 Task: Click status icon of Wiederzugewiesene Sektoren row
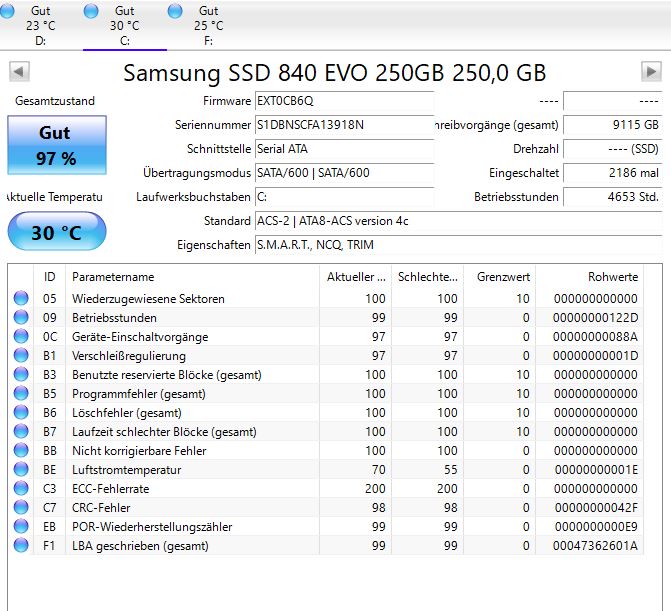(x=21, y=298)
